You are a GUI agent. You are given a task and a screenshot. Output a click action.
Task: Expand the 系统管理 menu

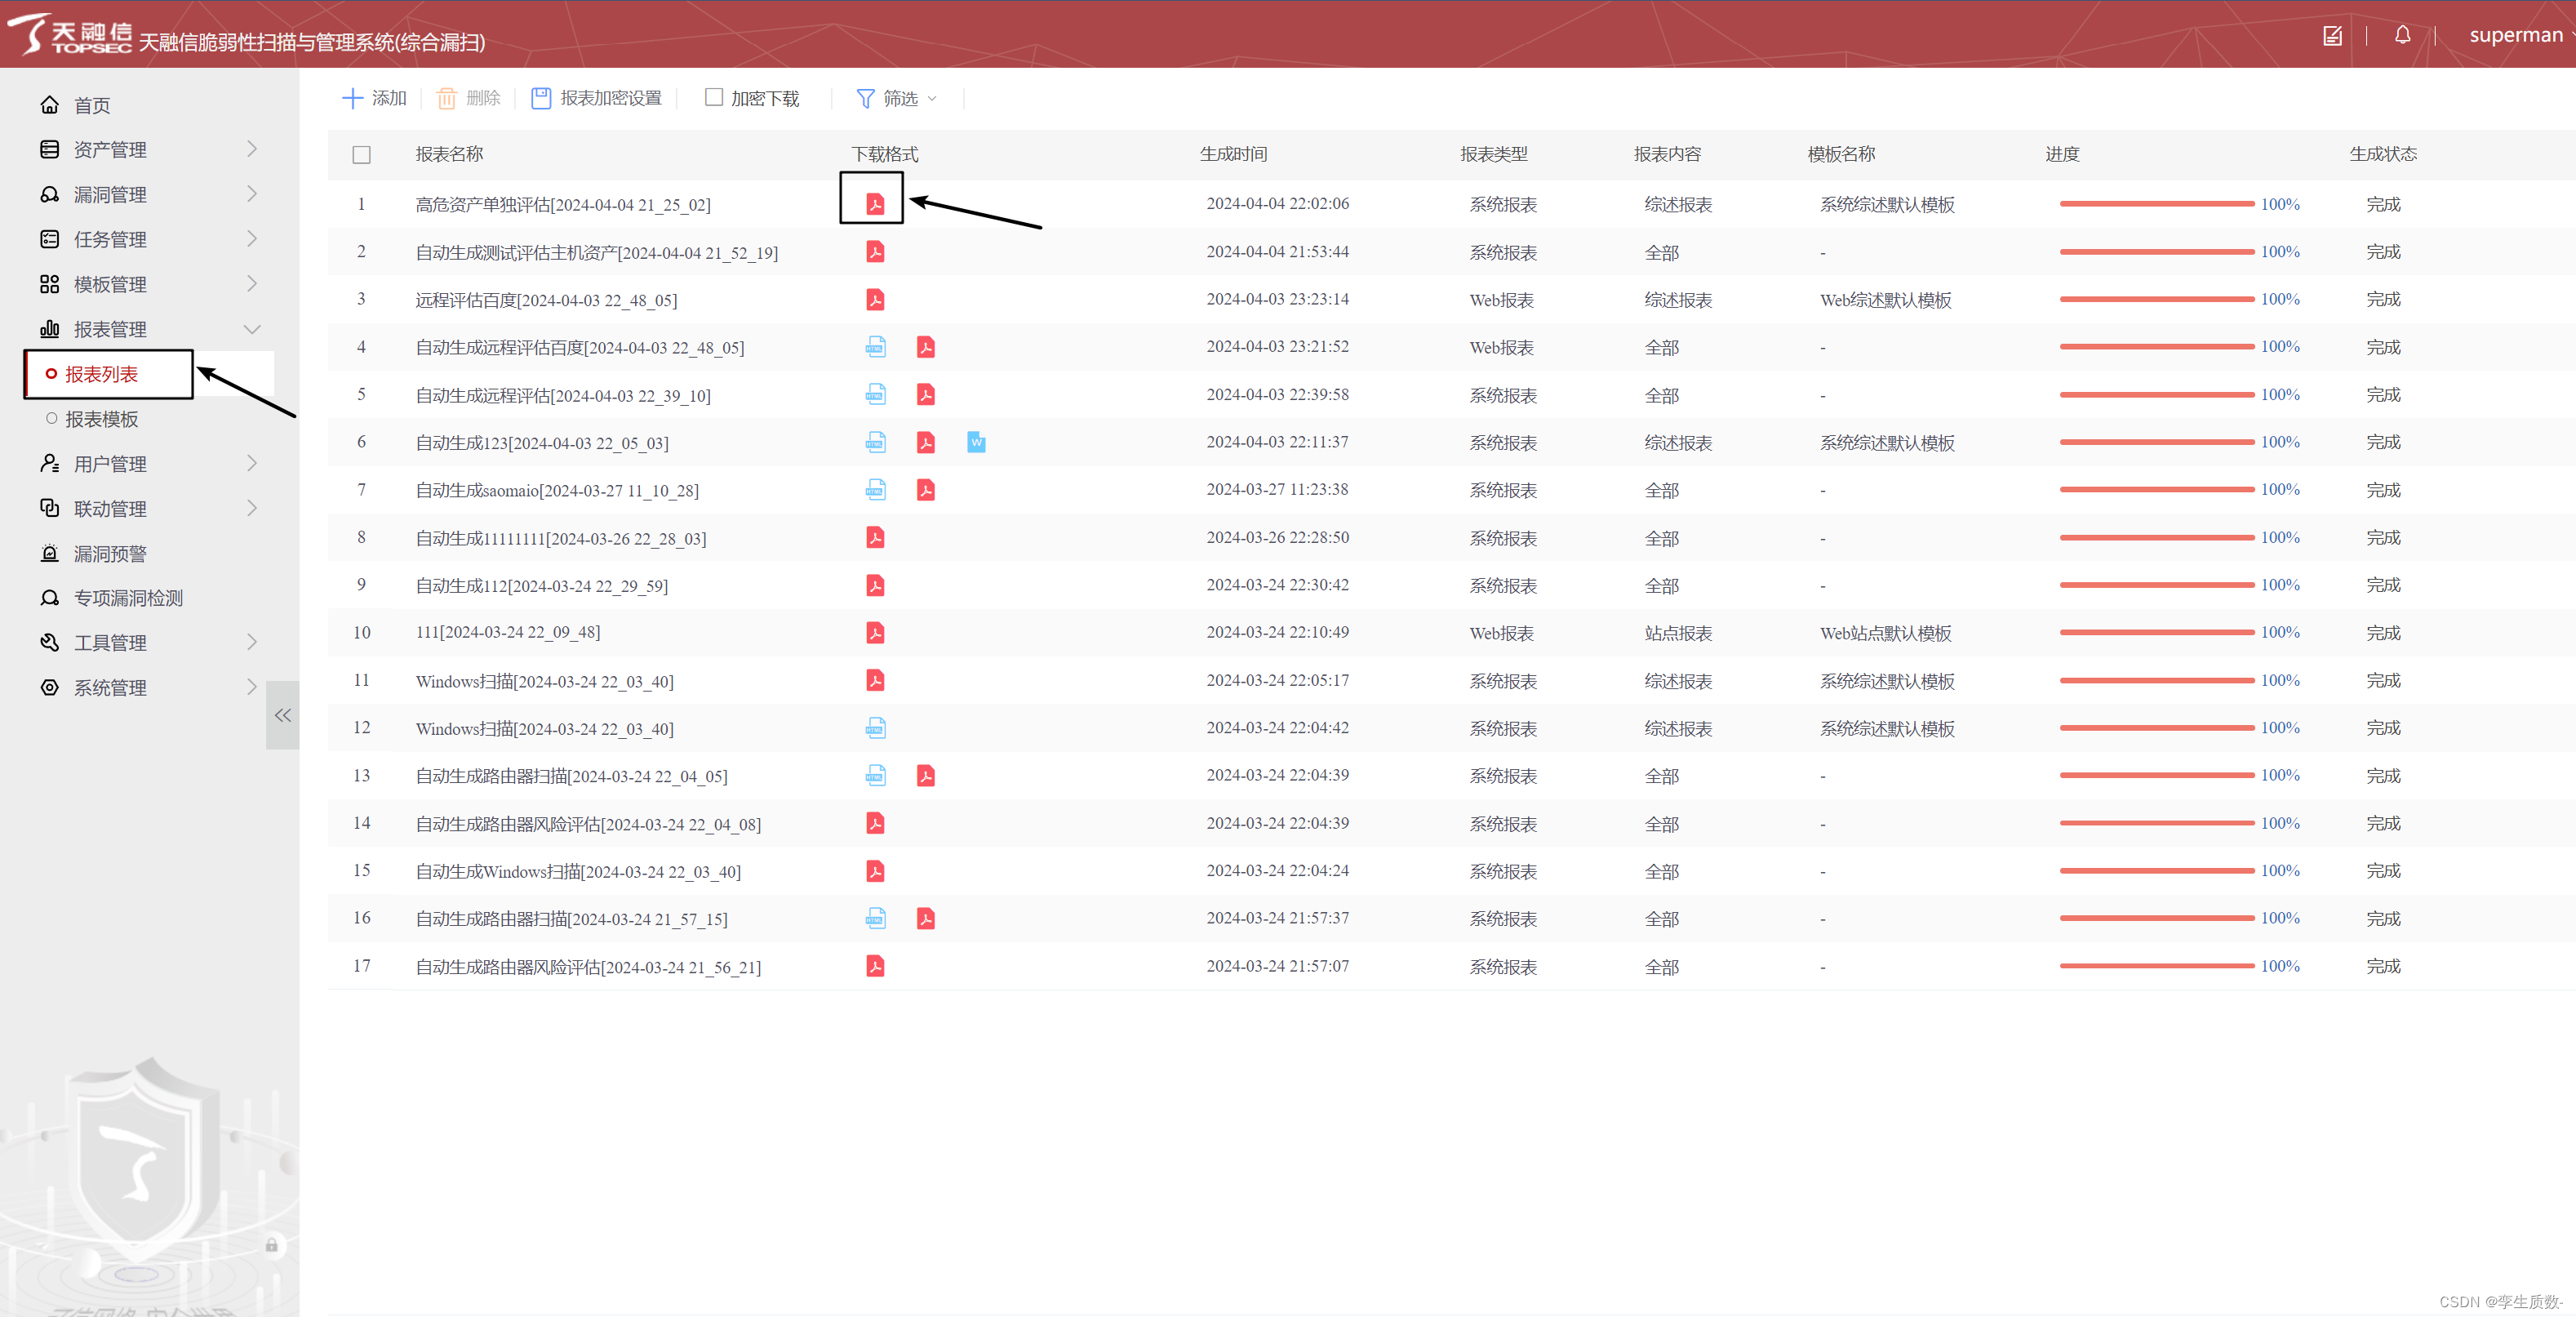click(x=110, y=688)
